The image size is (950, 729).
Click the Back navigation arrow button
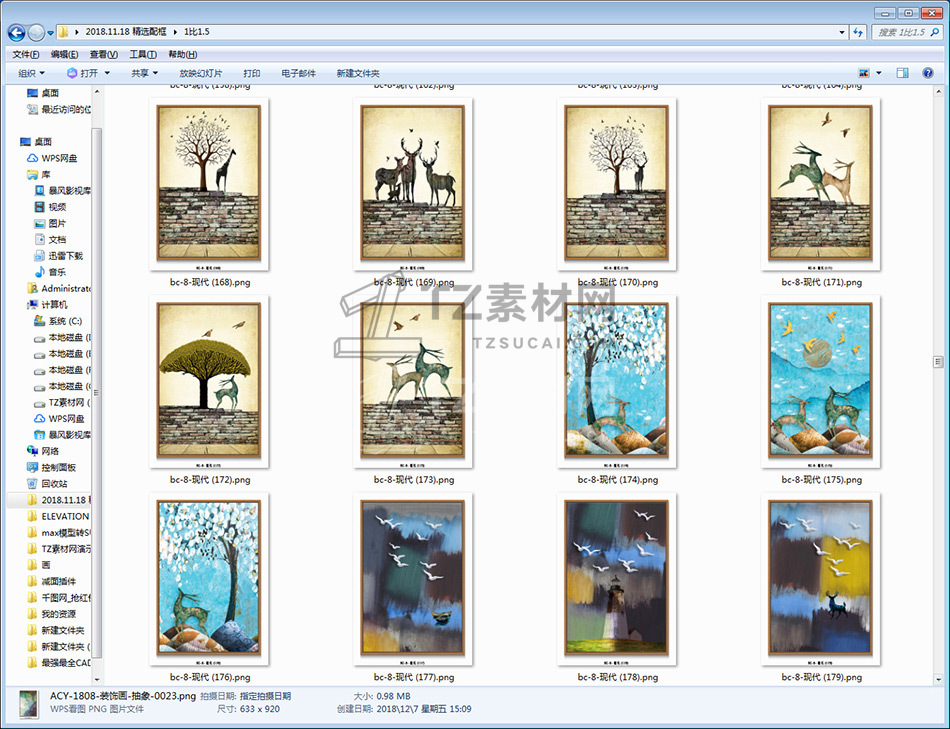pyautogui.click(x=17, y=32)
